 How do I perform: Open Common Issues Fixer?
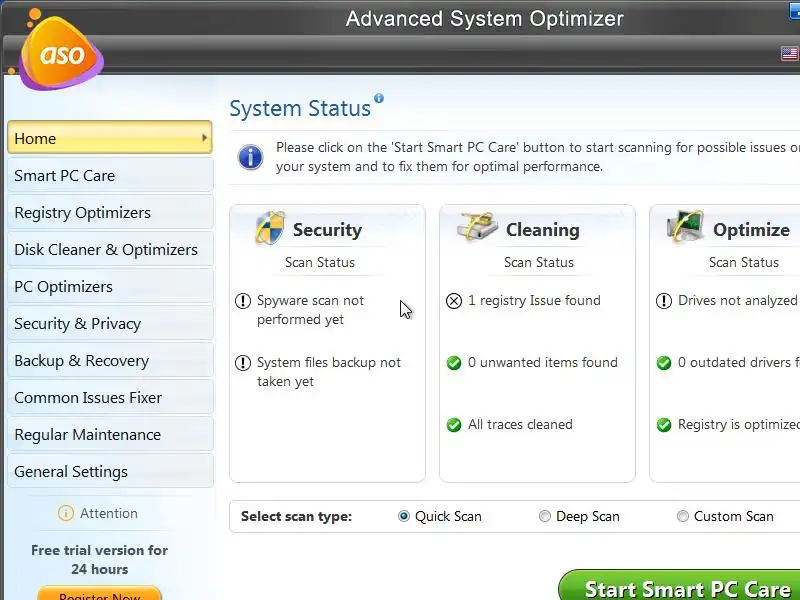[x=110, y=397]
